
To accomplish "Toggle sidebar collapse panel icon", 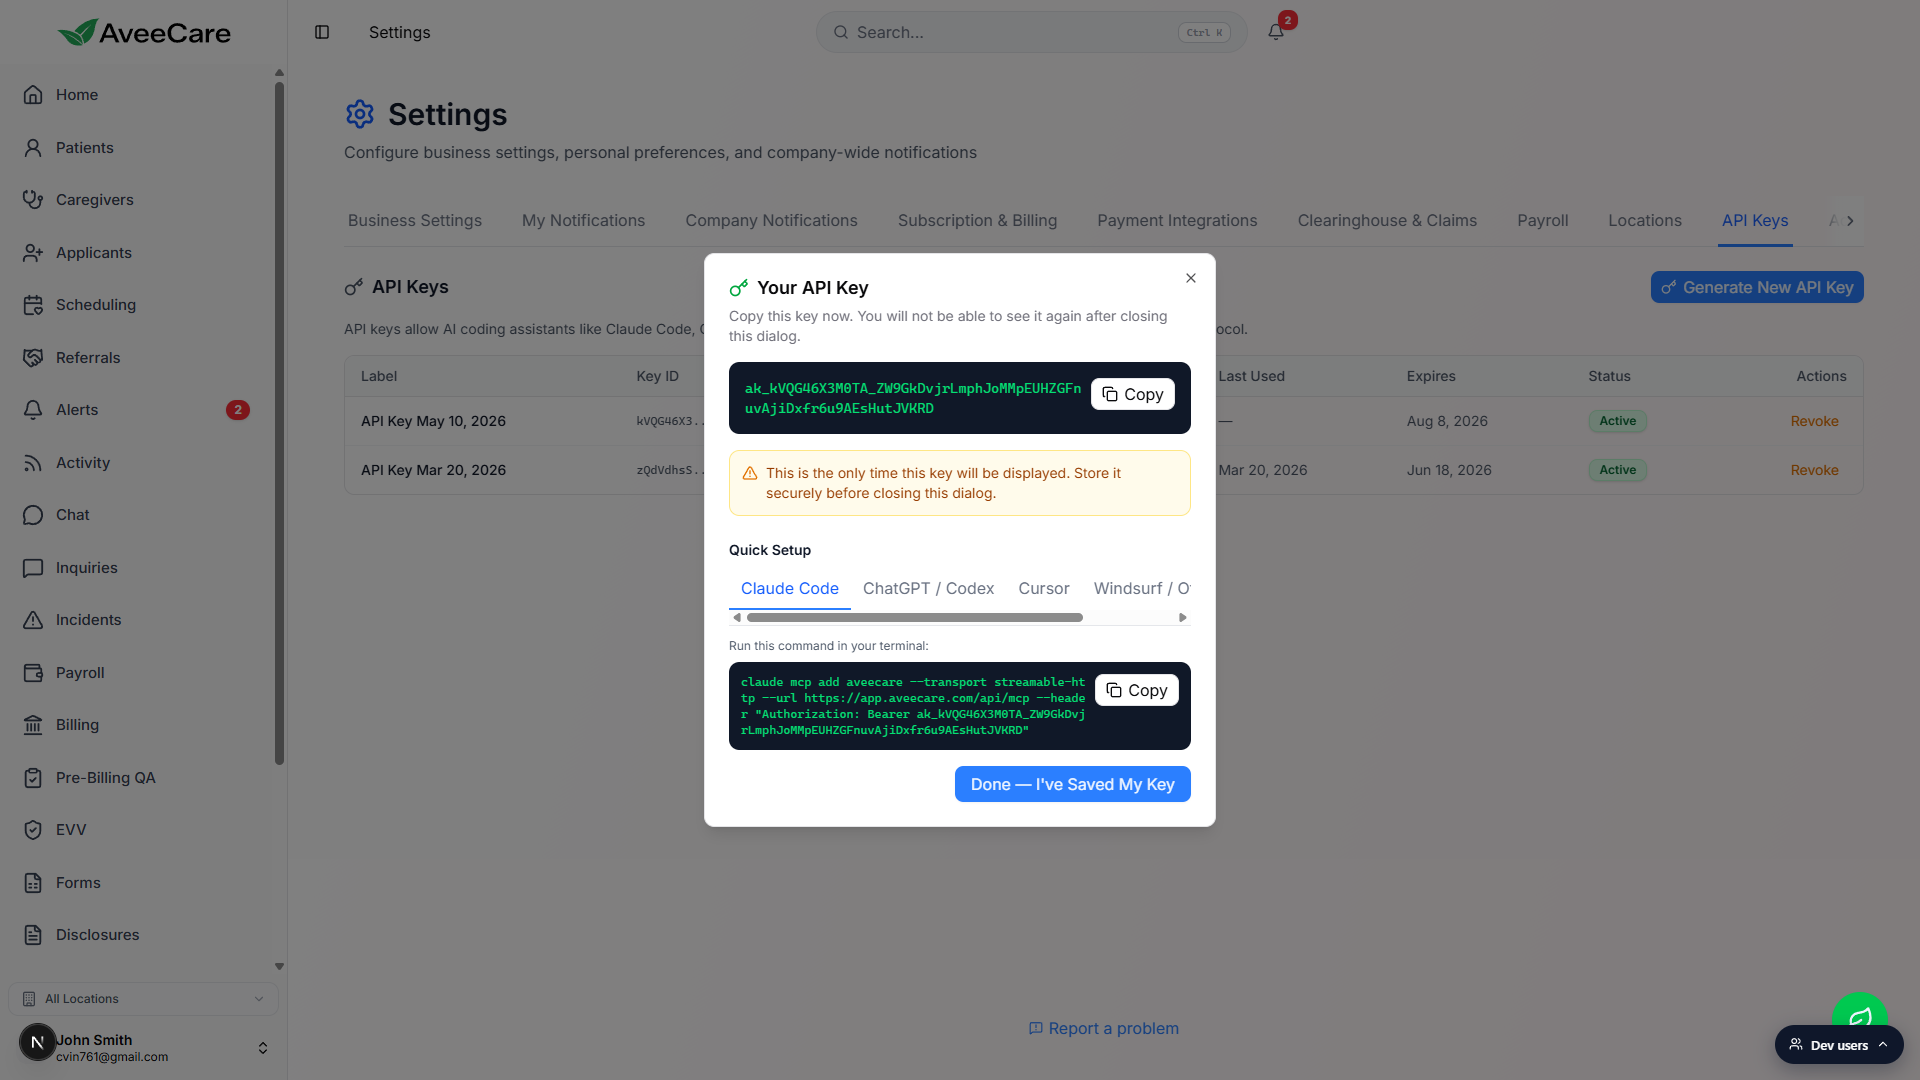I will pos(322,32).
